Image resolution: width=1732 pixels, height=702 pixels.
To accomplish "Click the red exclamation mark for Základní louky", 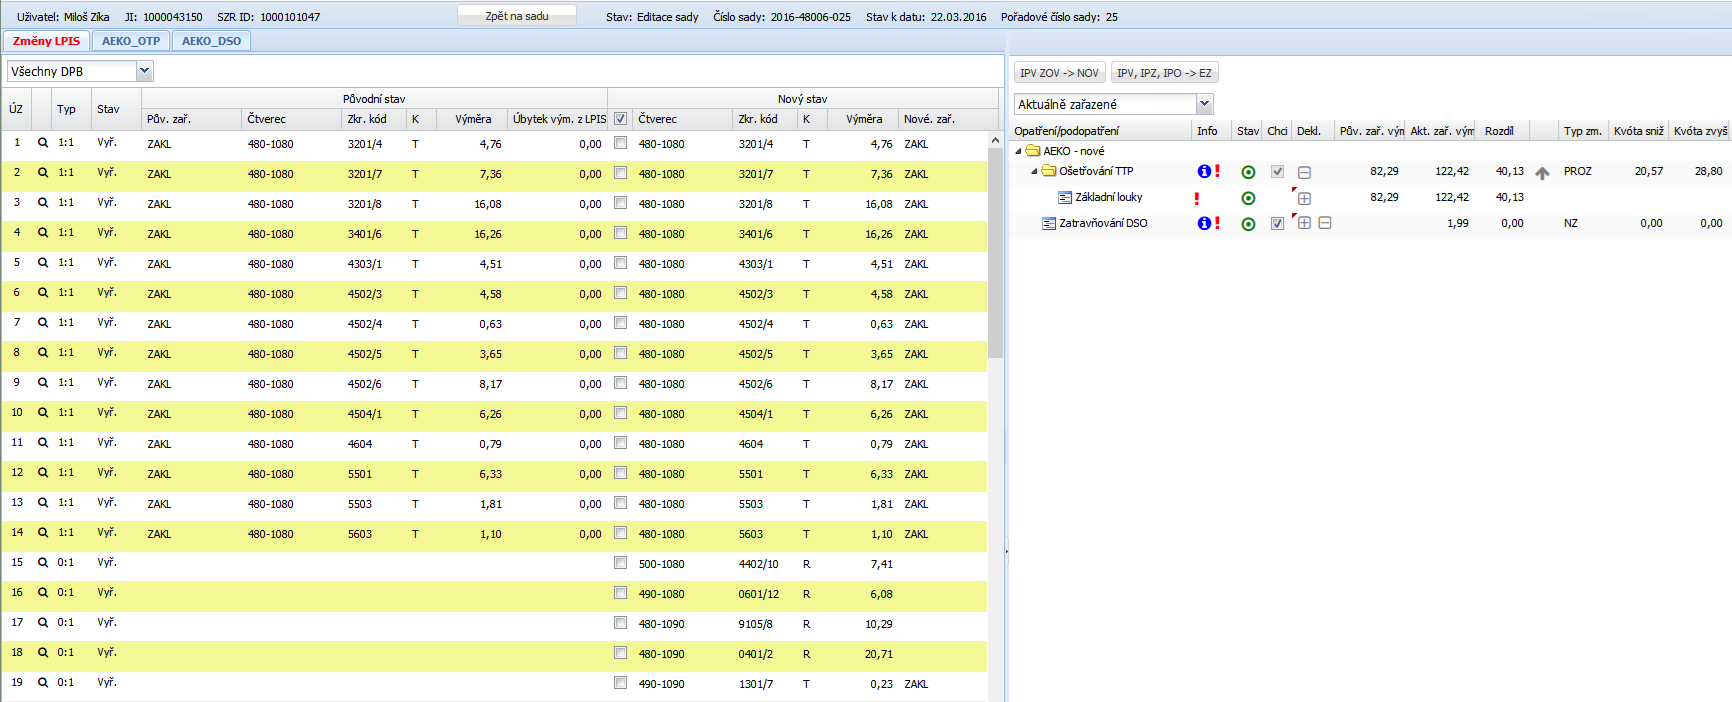I will tap(1197, 198).
